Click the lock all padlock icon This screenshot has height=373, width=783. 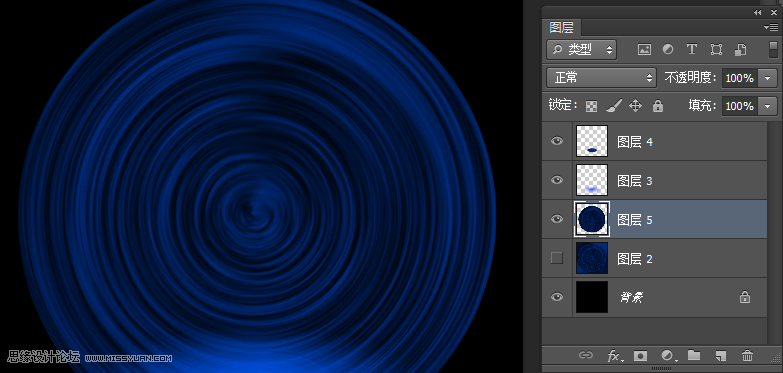tap(658, 105)
